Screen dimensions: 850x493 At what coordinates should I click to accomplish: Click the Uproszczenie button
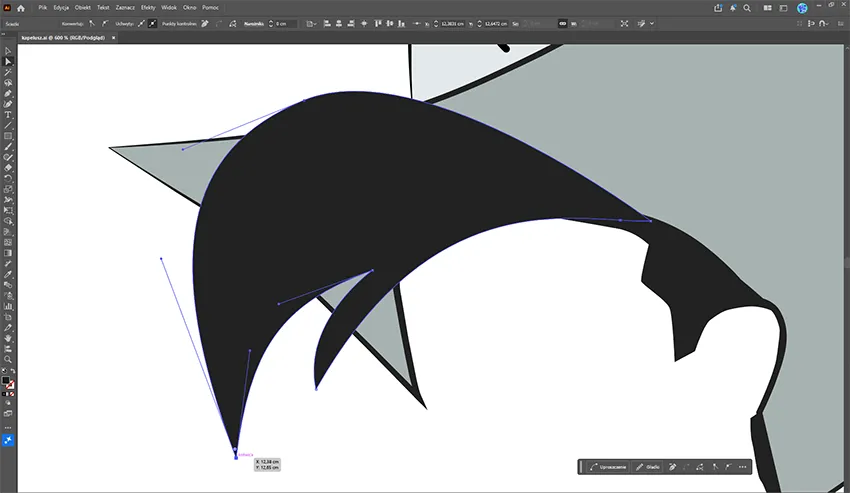tap(608, 467)
